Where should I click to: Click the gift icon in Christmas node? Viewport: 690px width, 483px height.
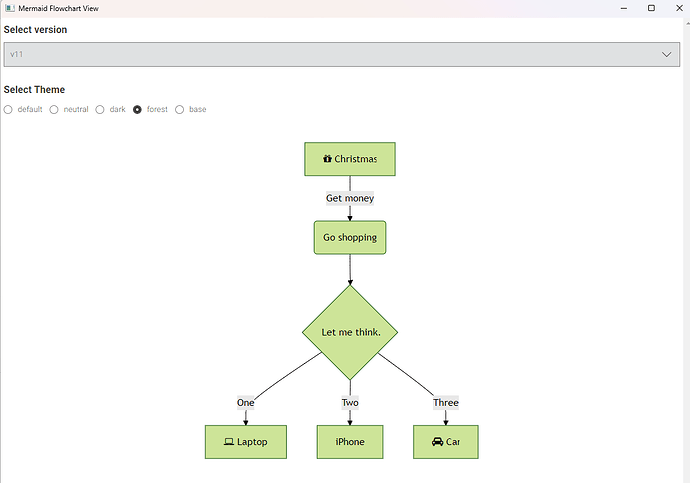tap(327, 159)
